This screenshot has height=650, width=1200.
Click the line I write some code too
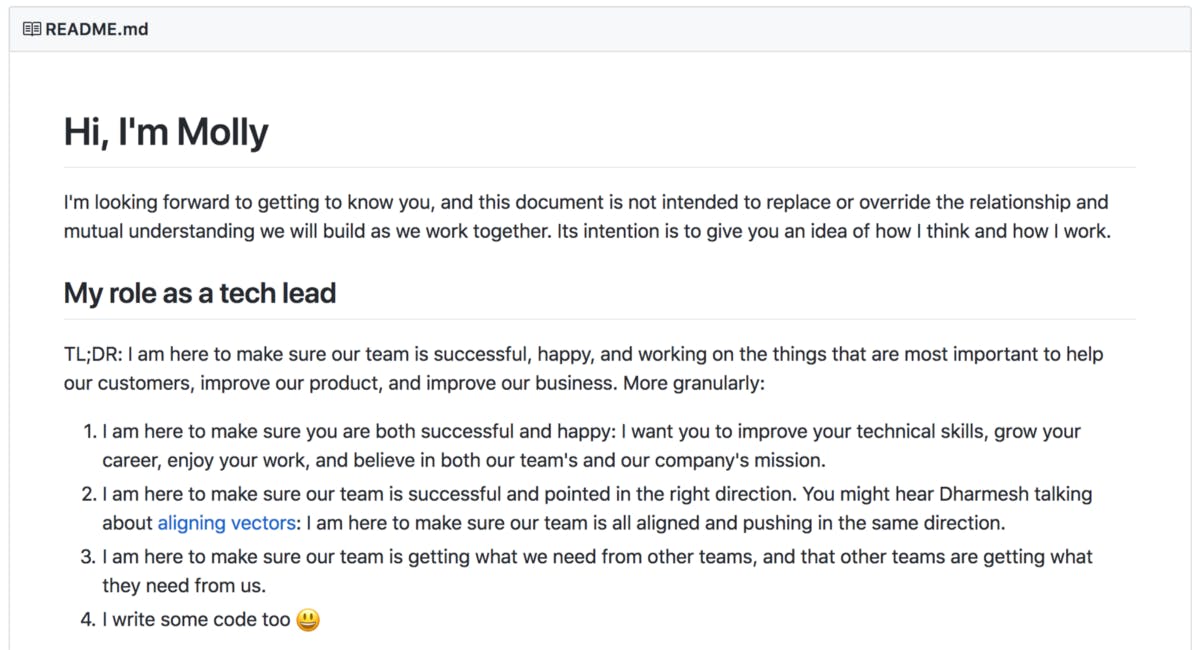click(193, 619)
